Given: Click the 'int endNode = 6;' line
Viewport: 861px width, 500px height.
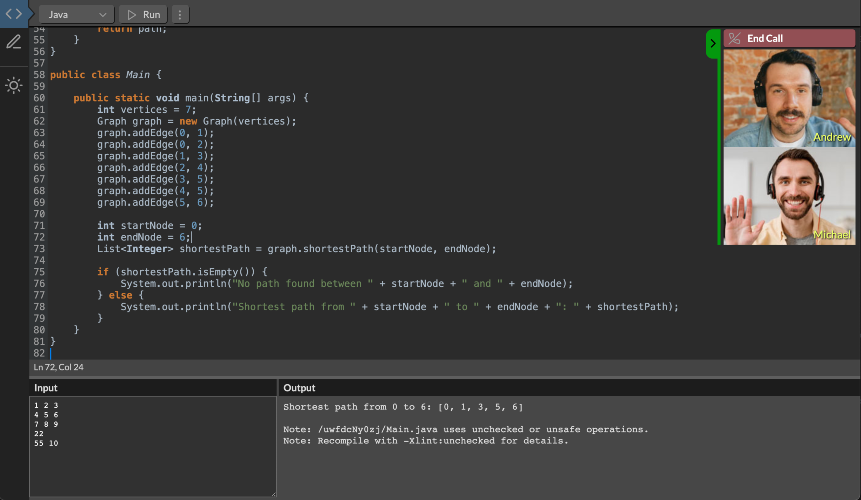Looking at the screenshot, I should 144,237.
